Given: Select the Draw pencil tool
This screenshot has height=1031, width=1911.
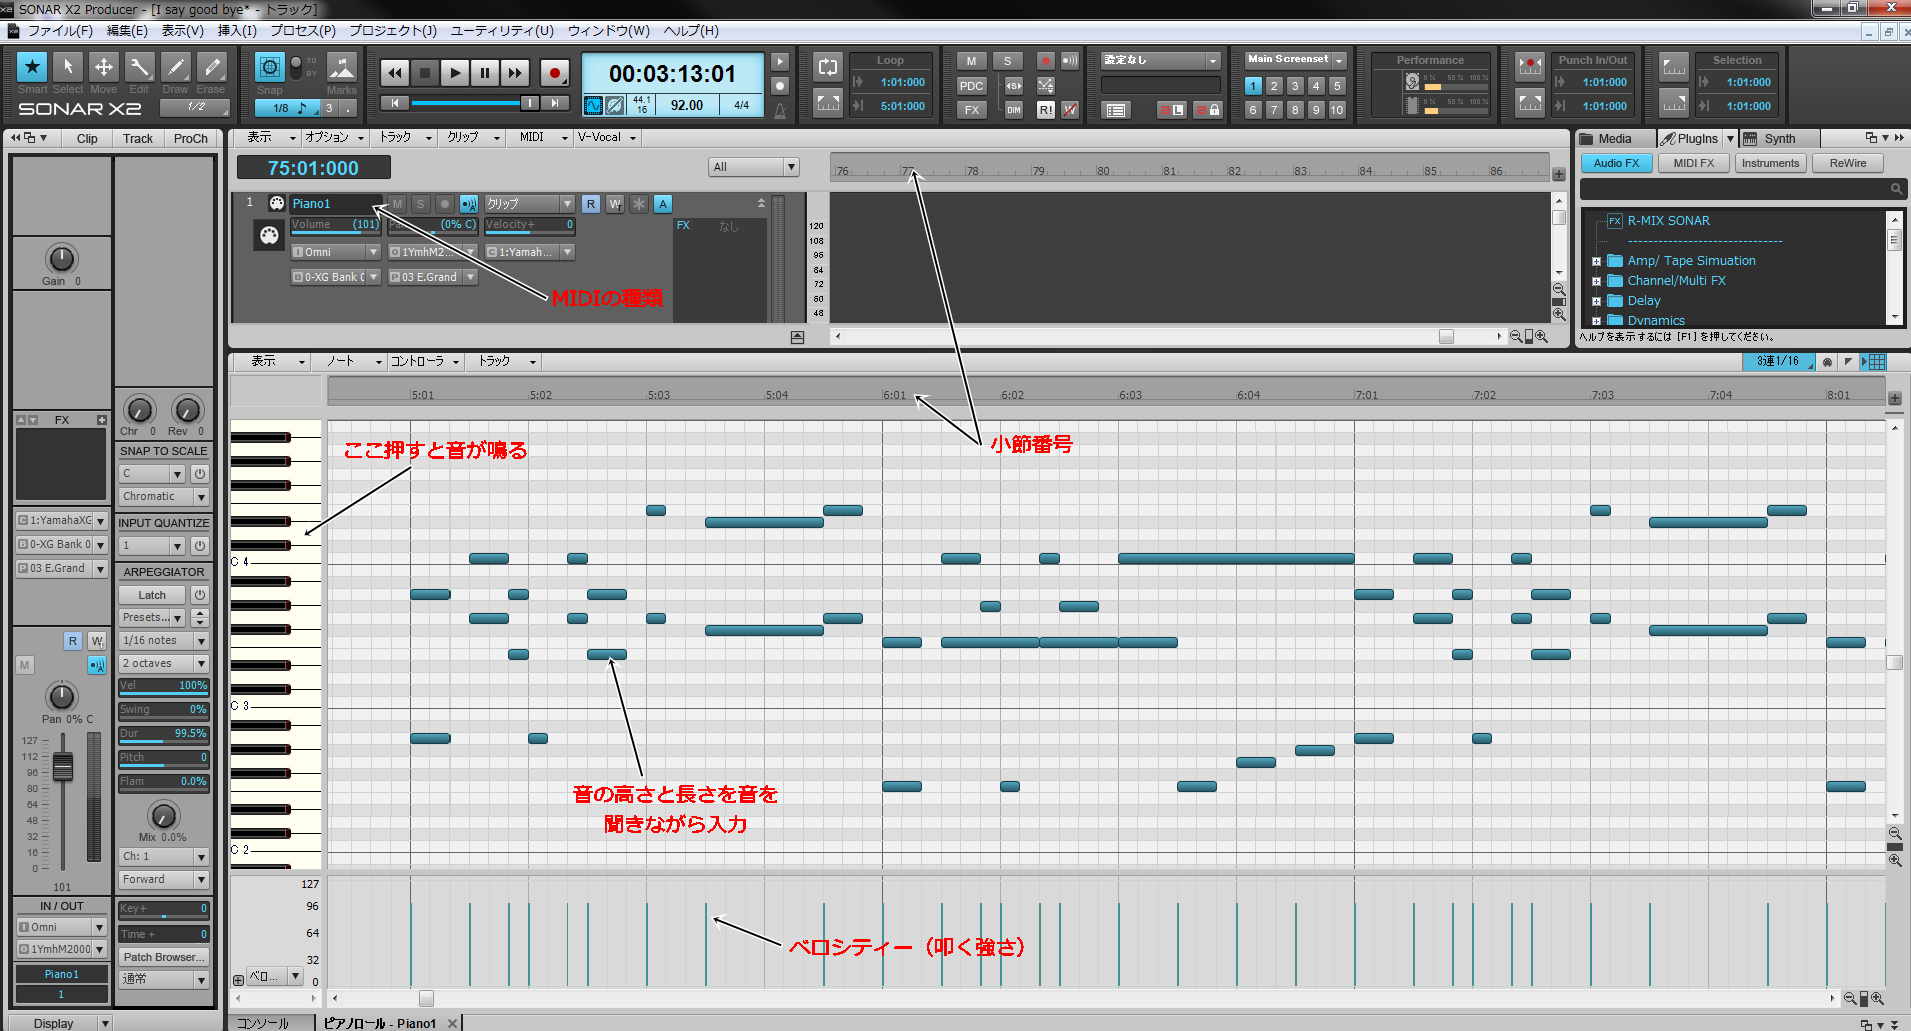Looking at the screenshot, I should [175, 67].
